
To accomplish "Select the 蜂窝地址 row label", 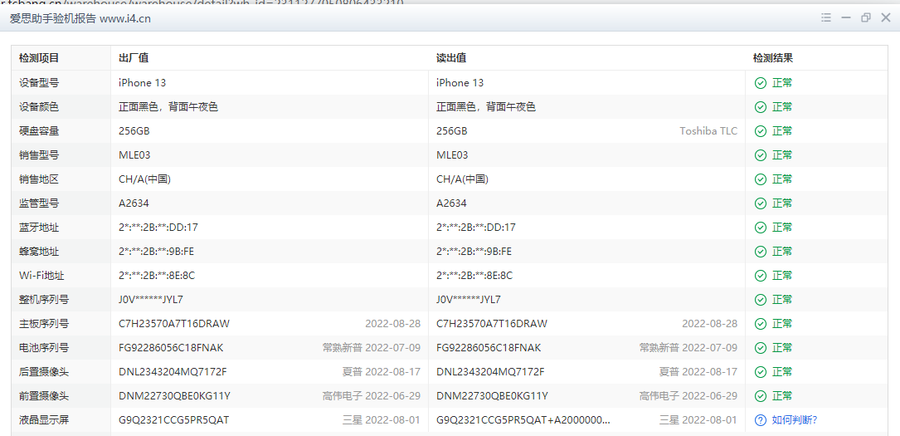I will click(x=39, y=251).
